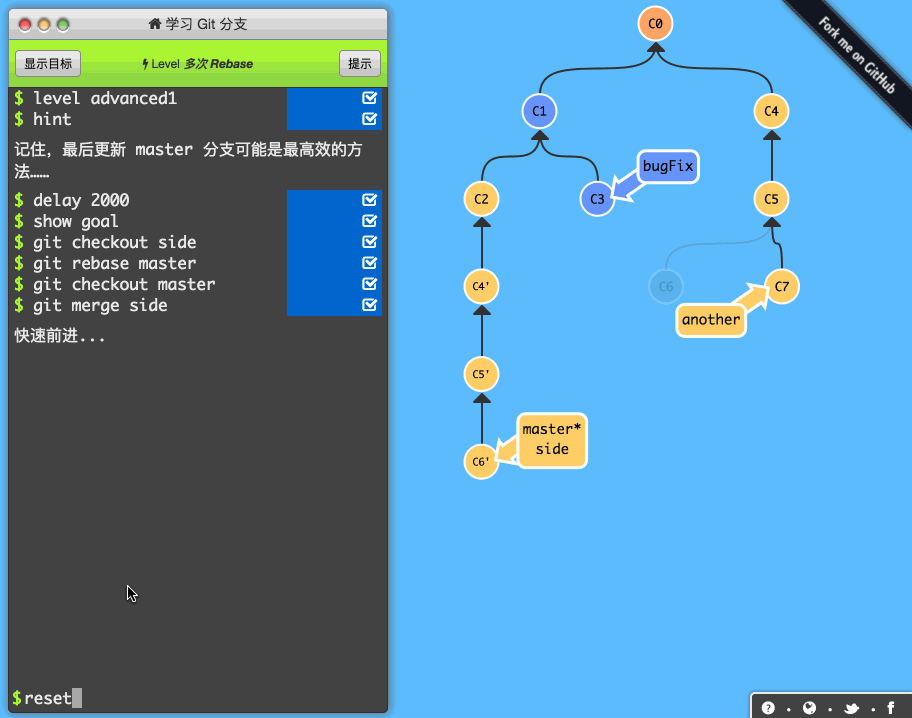Click the globe icon in the footer bar

[x=807, y=707]
